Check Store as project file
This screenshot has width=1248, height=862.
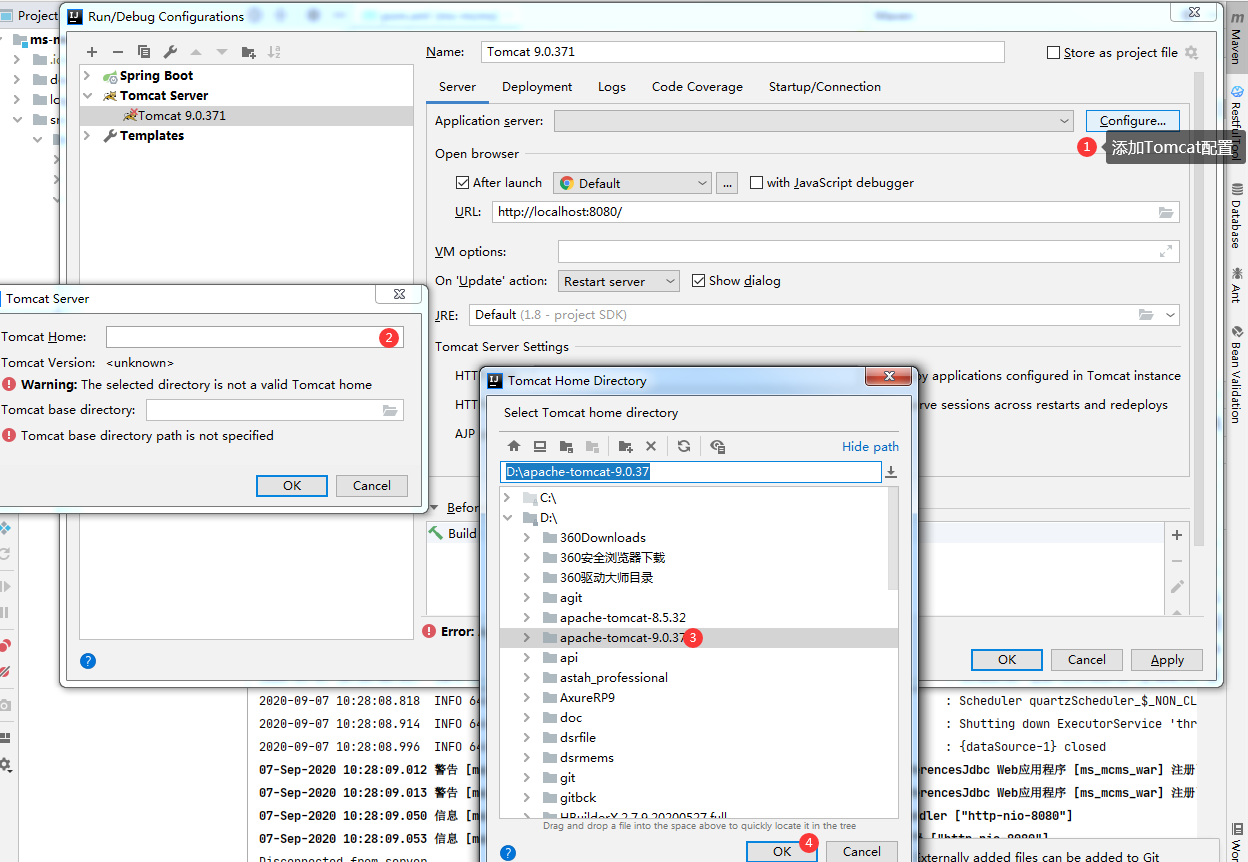coord(1052,53)
